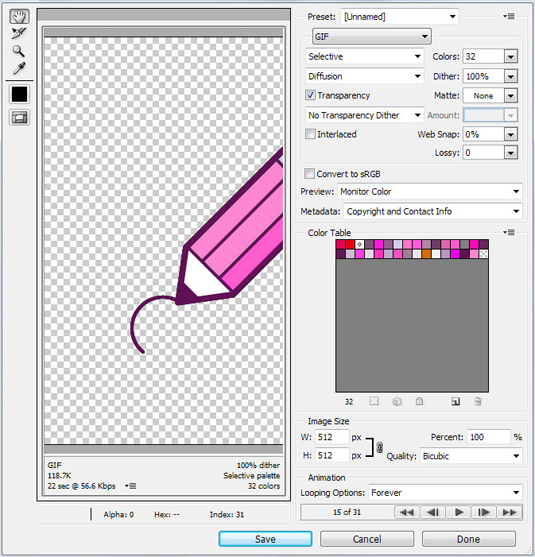Click the Percent input field
The image size is (535, 557).
(488, 437)
